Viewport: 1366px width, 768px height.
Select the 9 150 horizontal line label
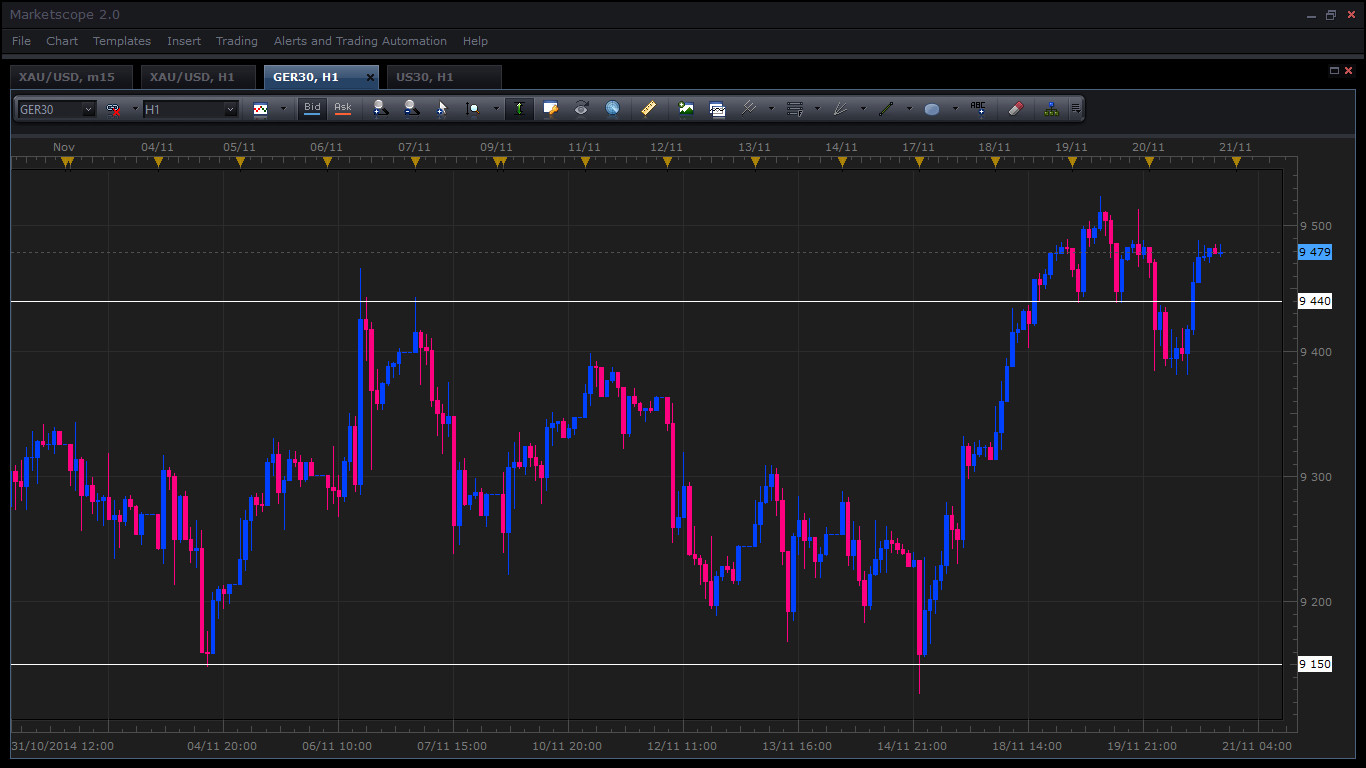1315,664
